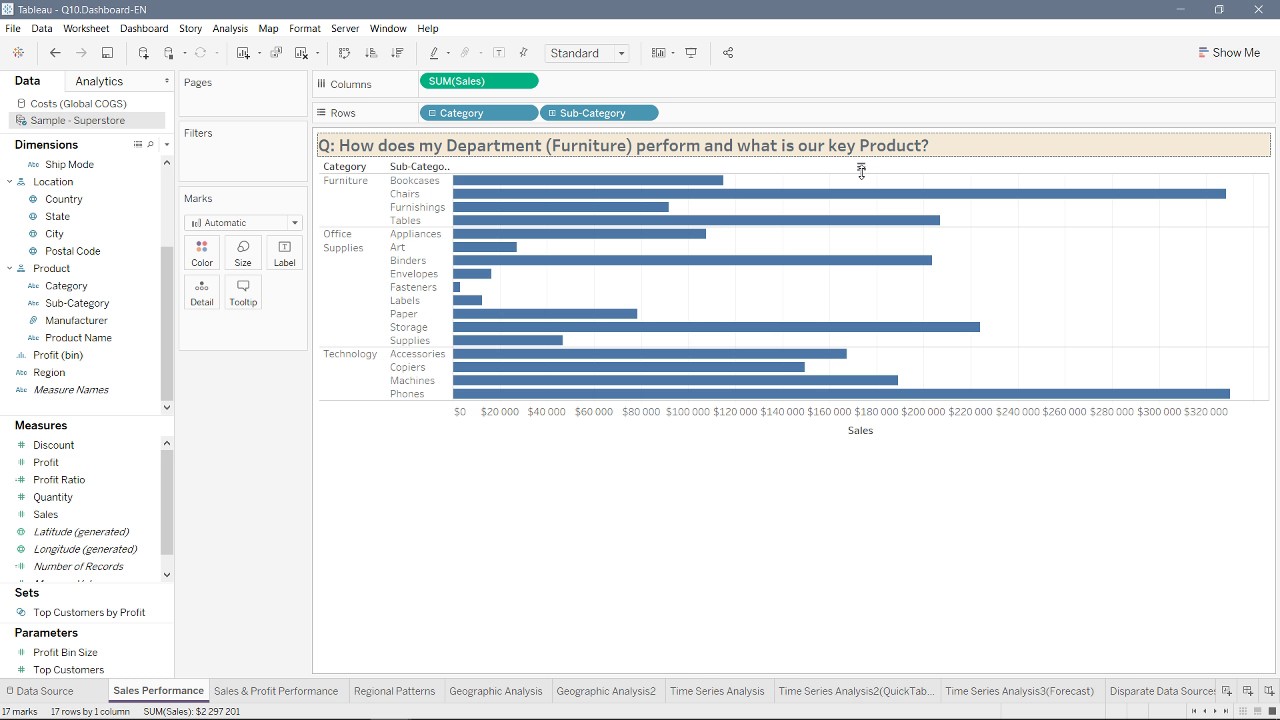Save the workbook via the floppy disk icon
1280x720 pixels.
[107, 53]
